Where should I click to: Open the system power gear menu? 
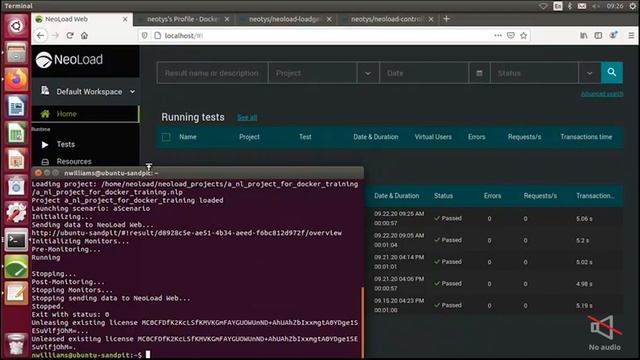(x=633, y=6)
